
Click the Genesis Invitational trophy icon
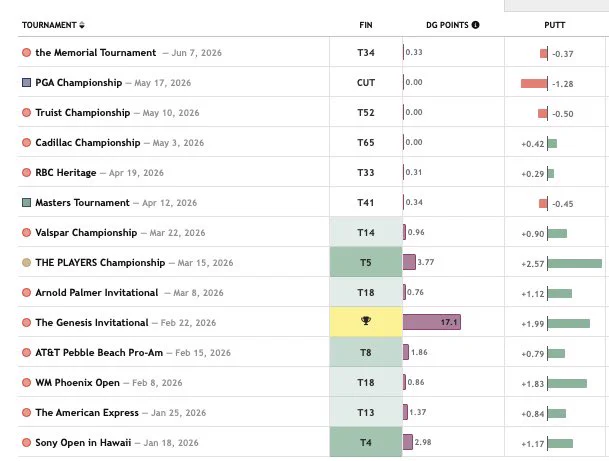366,321
